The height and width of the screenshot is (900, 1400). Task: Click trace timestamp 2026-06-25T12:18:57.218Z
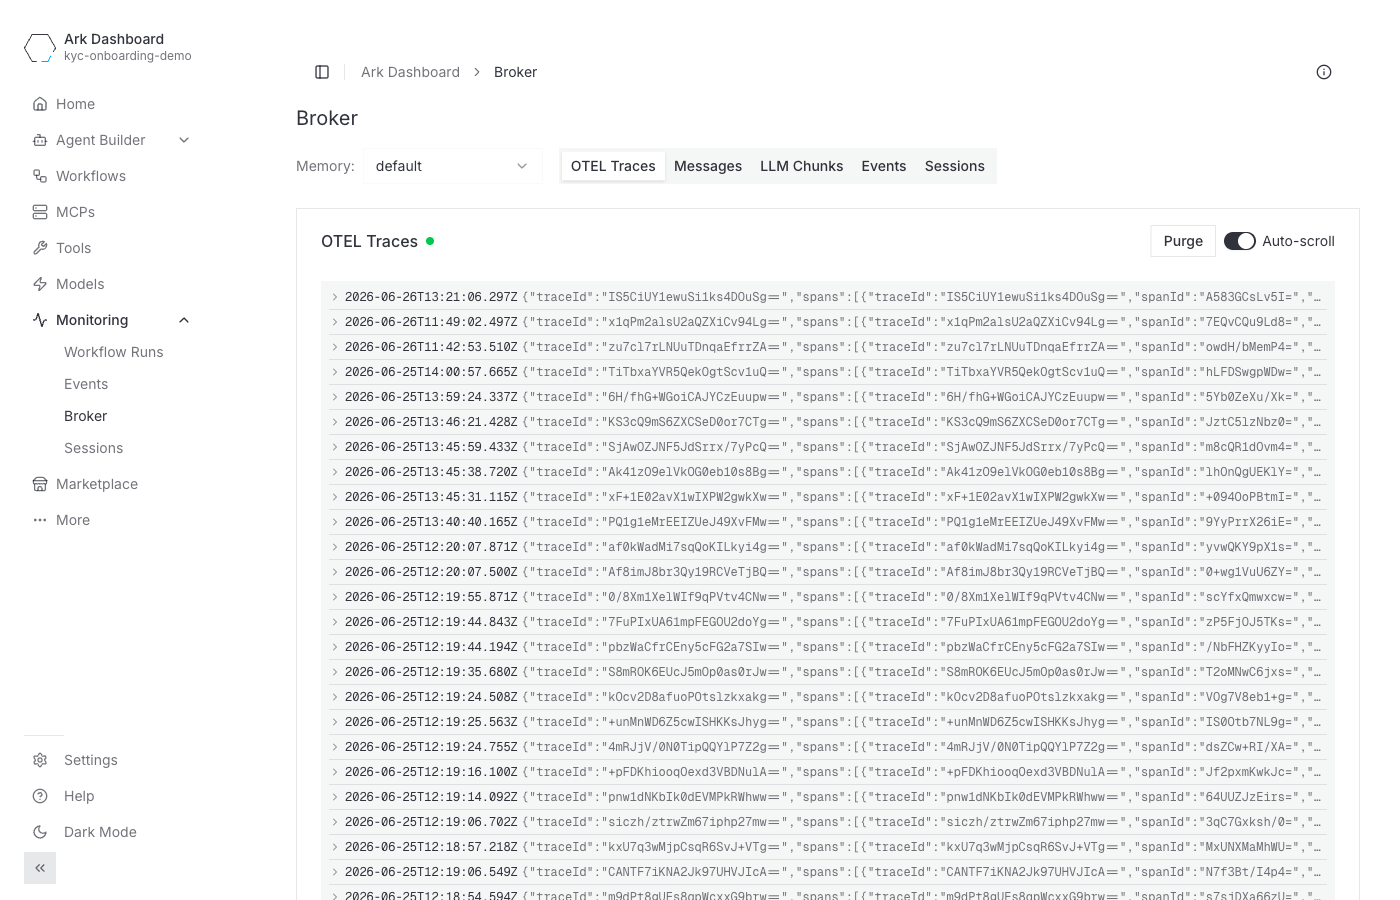431,847
